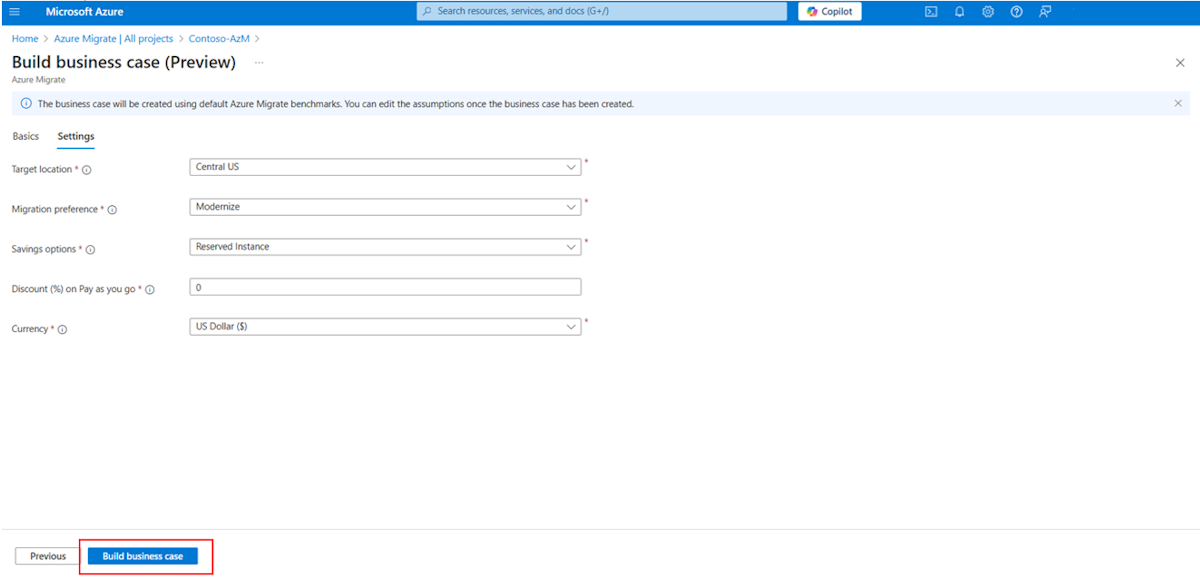Open the Currency dropdown

(x=570, y=326)
